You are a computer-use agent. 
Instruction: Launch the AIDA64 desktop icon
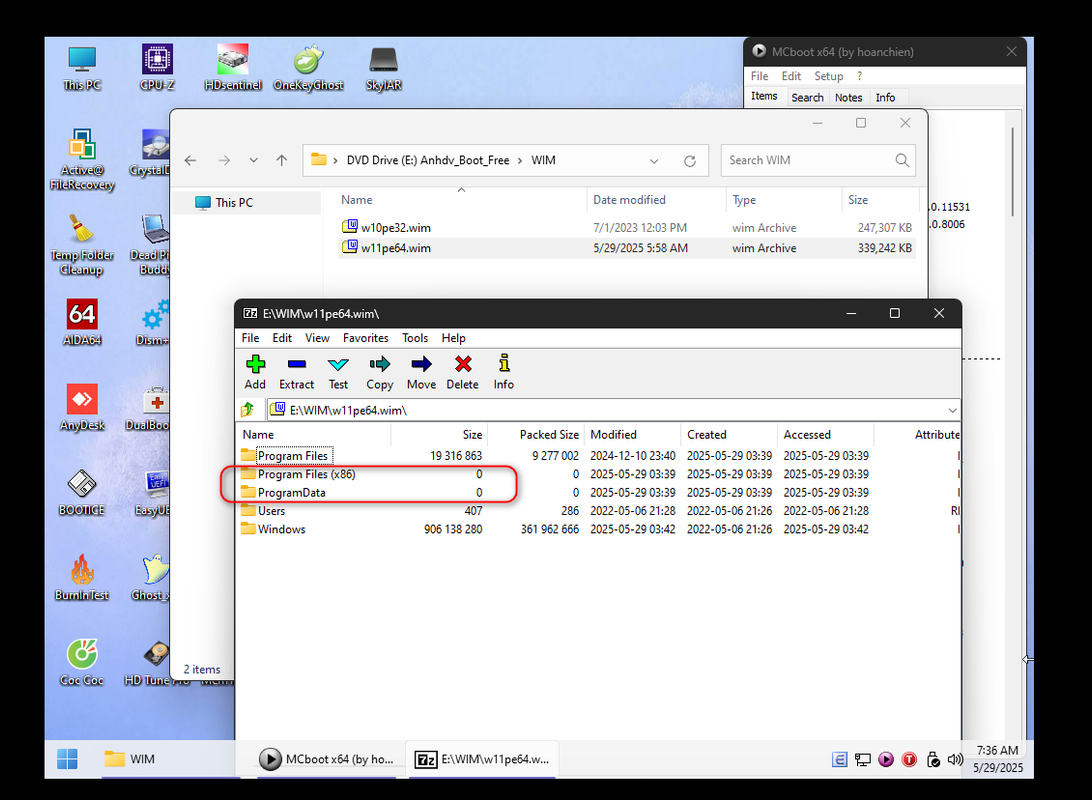click(82, 322)
